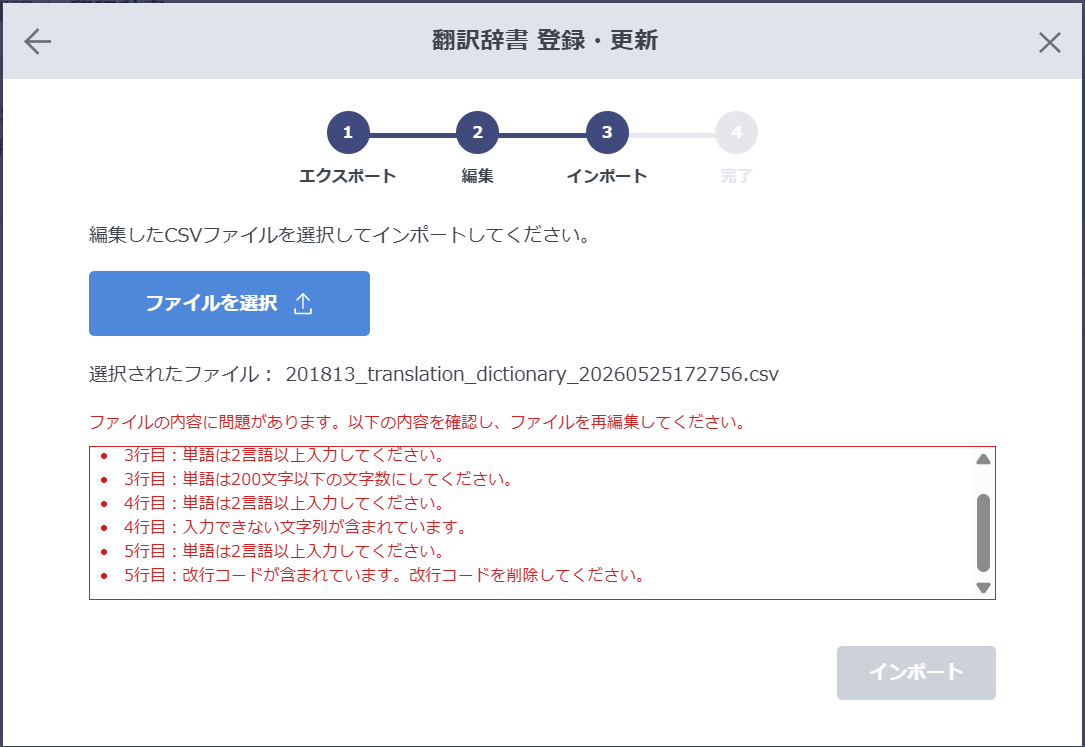Click error 4行目：単語は2言語以上入力してください
Viewport: 1085px width, 747px height.
284,503
